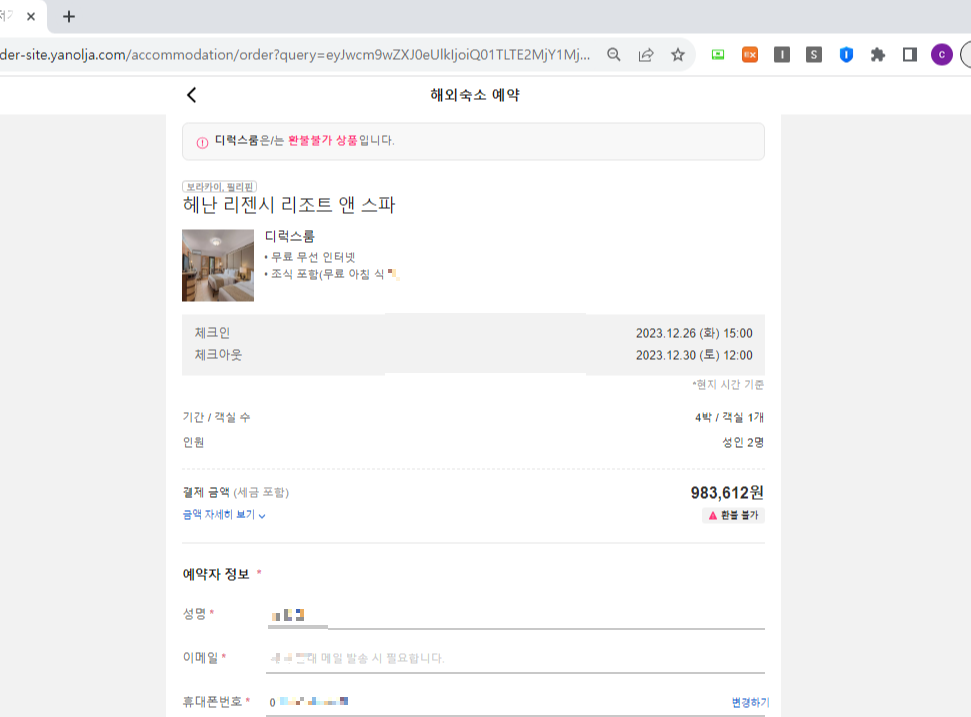This screenshot has height=717, width=971.
Task: Bookmark this page with the star icon
Action: pyautogui.click(x=678, y=55)
